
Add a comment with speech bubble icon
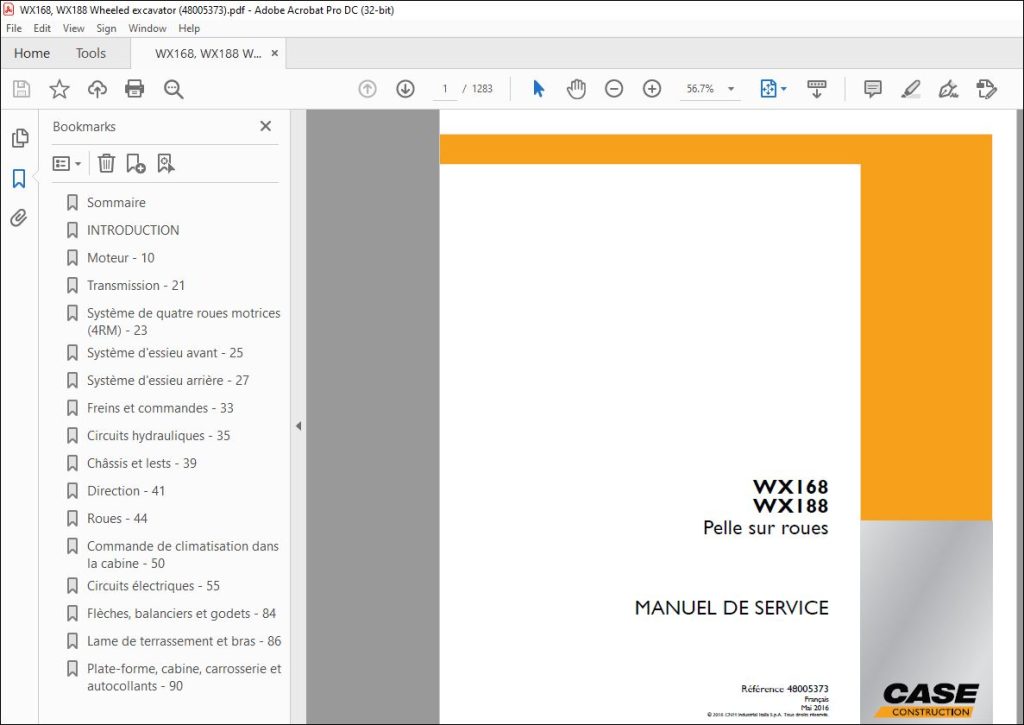pyautogui.click(x=872, y=89)
